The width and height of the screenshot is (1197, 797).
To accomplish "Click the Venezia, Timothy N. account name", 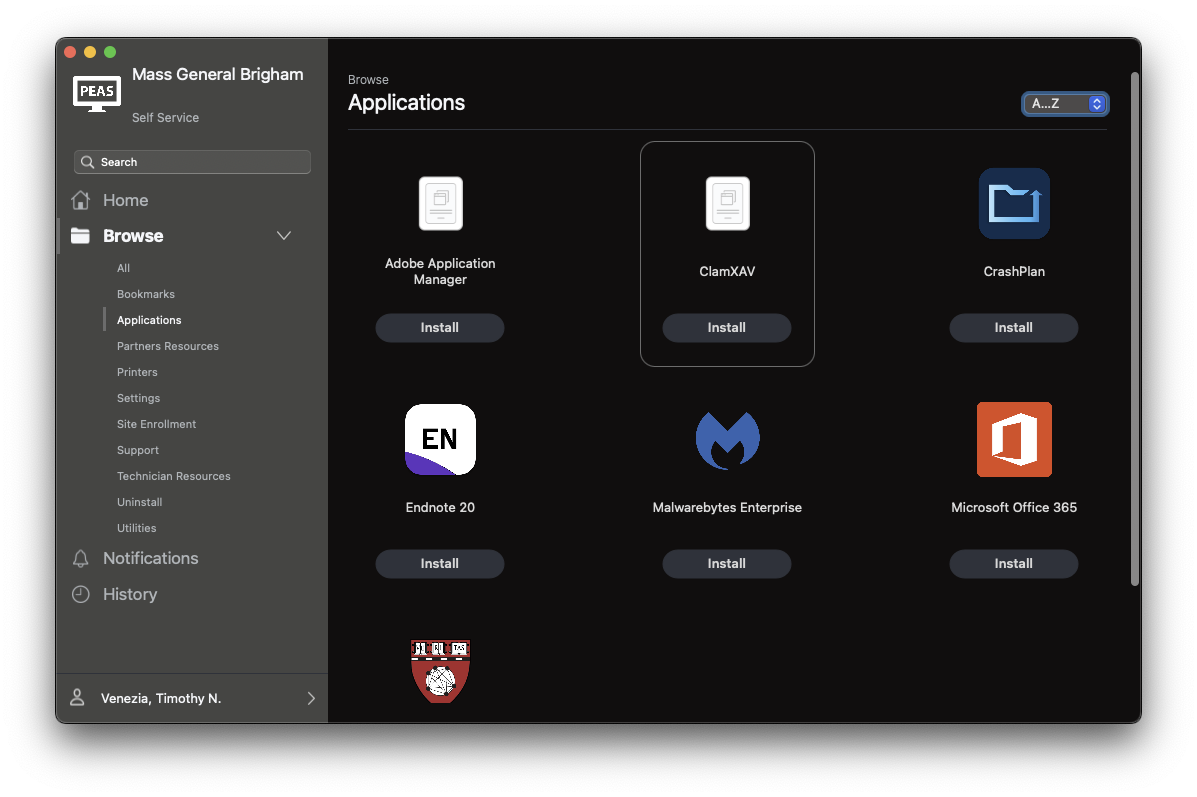I will 161,698.
